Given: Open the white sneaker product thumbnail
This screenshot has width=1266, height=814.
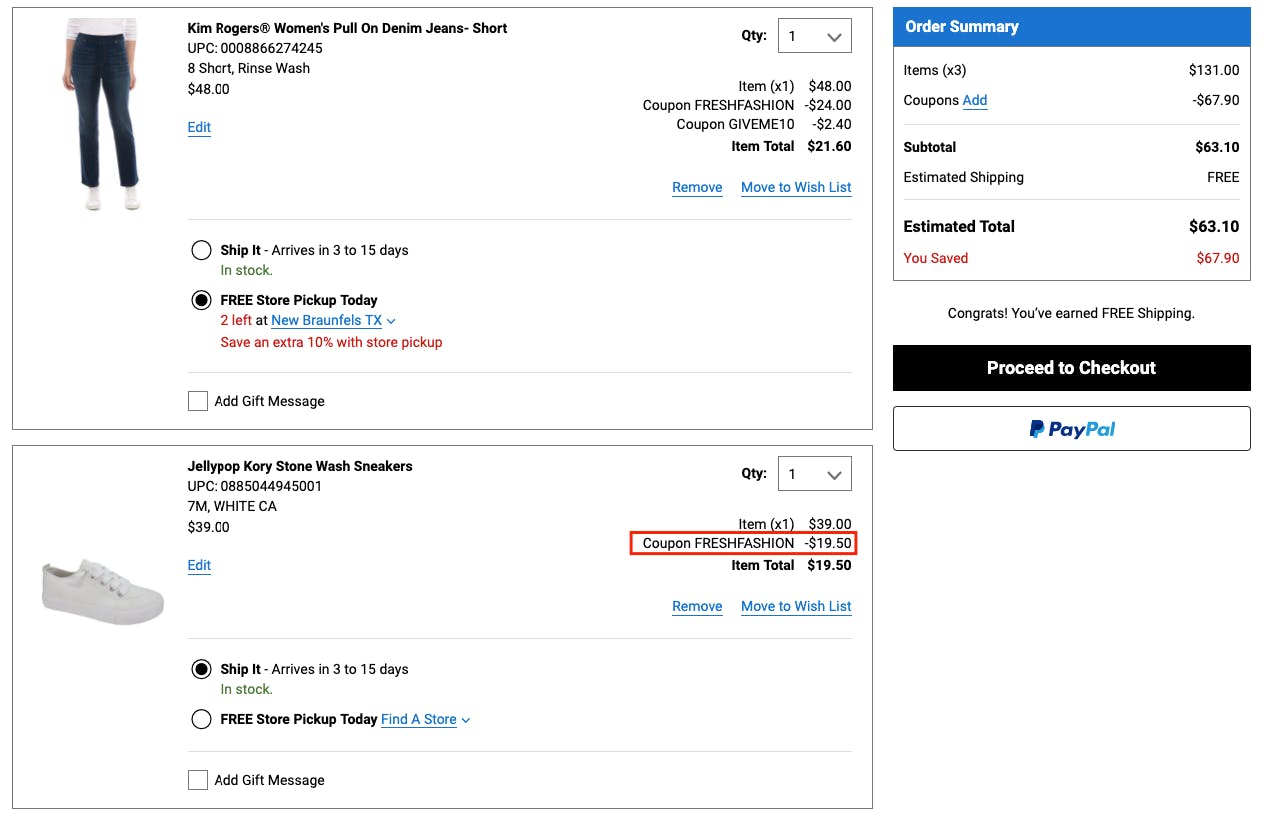Looking at the screenshot, I should (102, 591).
